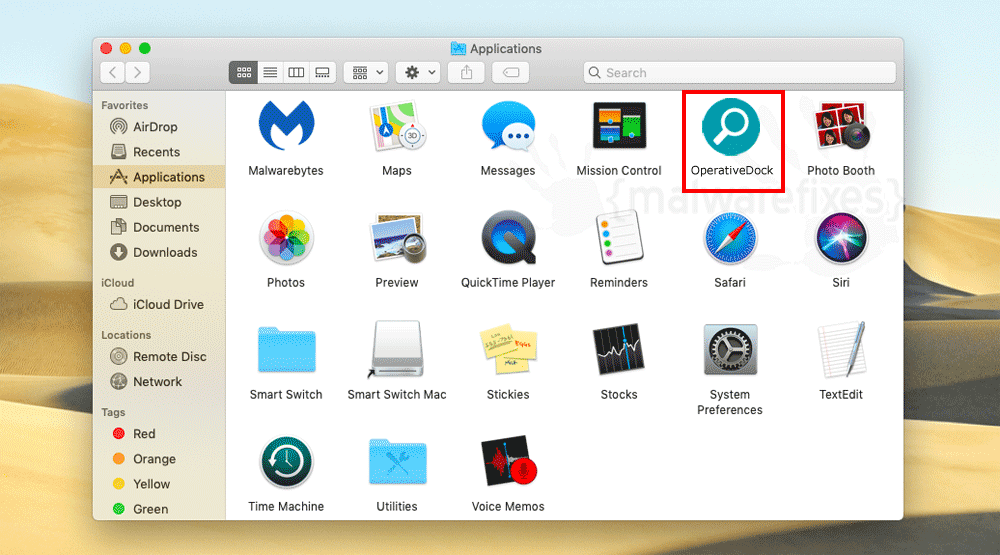Select the OperativeDock magnifier icon
Screen dimensions: 1000x555
(731, 126)
